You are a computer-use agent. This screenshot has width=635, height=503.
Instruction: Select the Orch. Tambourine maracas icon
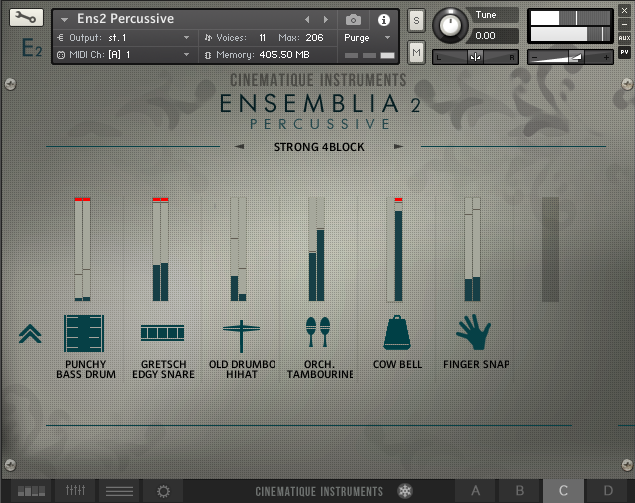coord(318,332)
